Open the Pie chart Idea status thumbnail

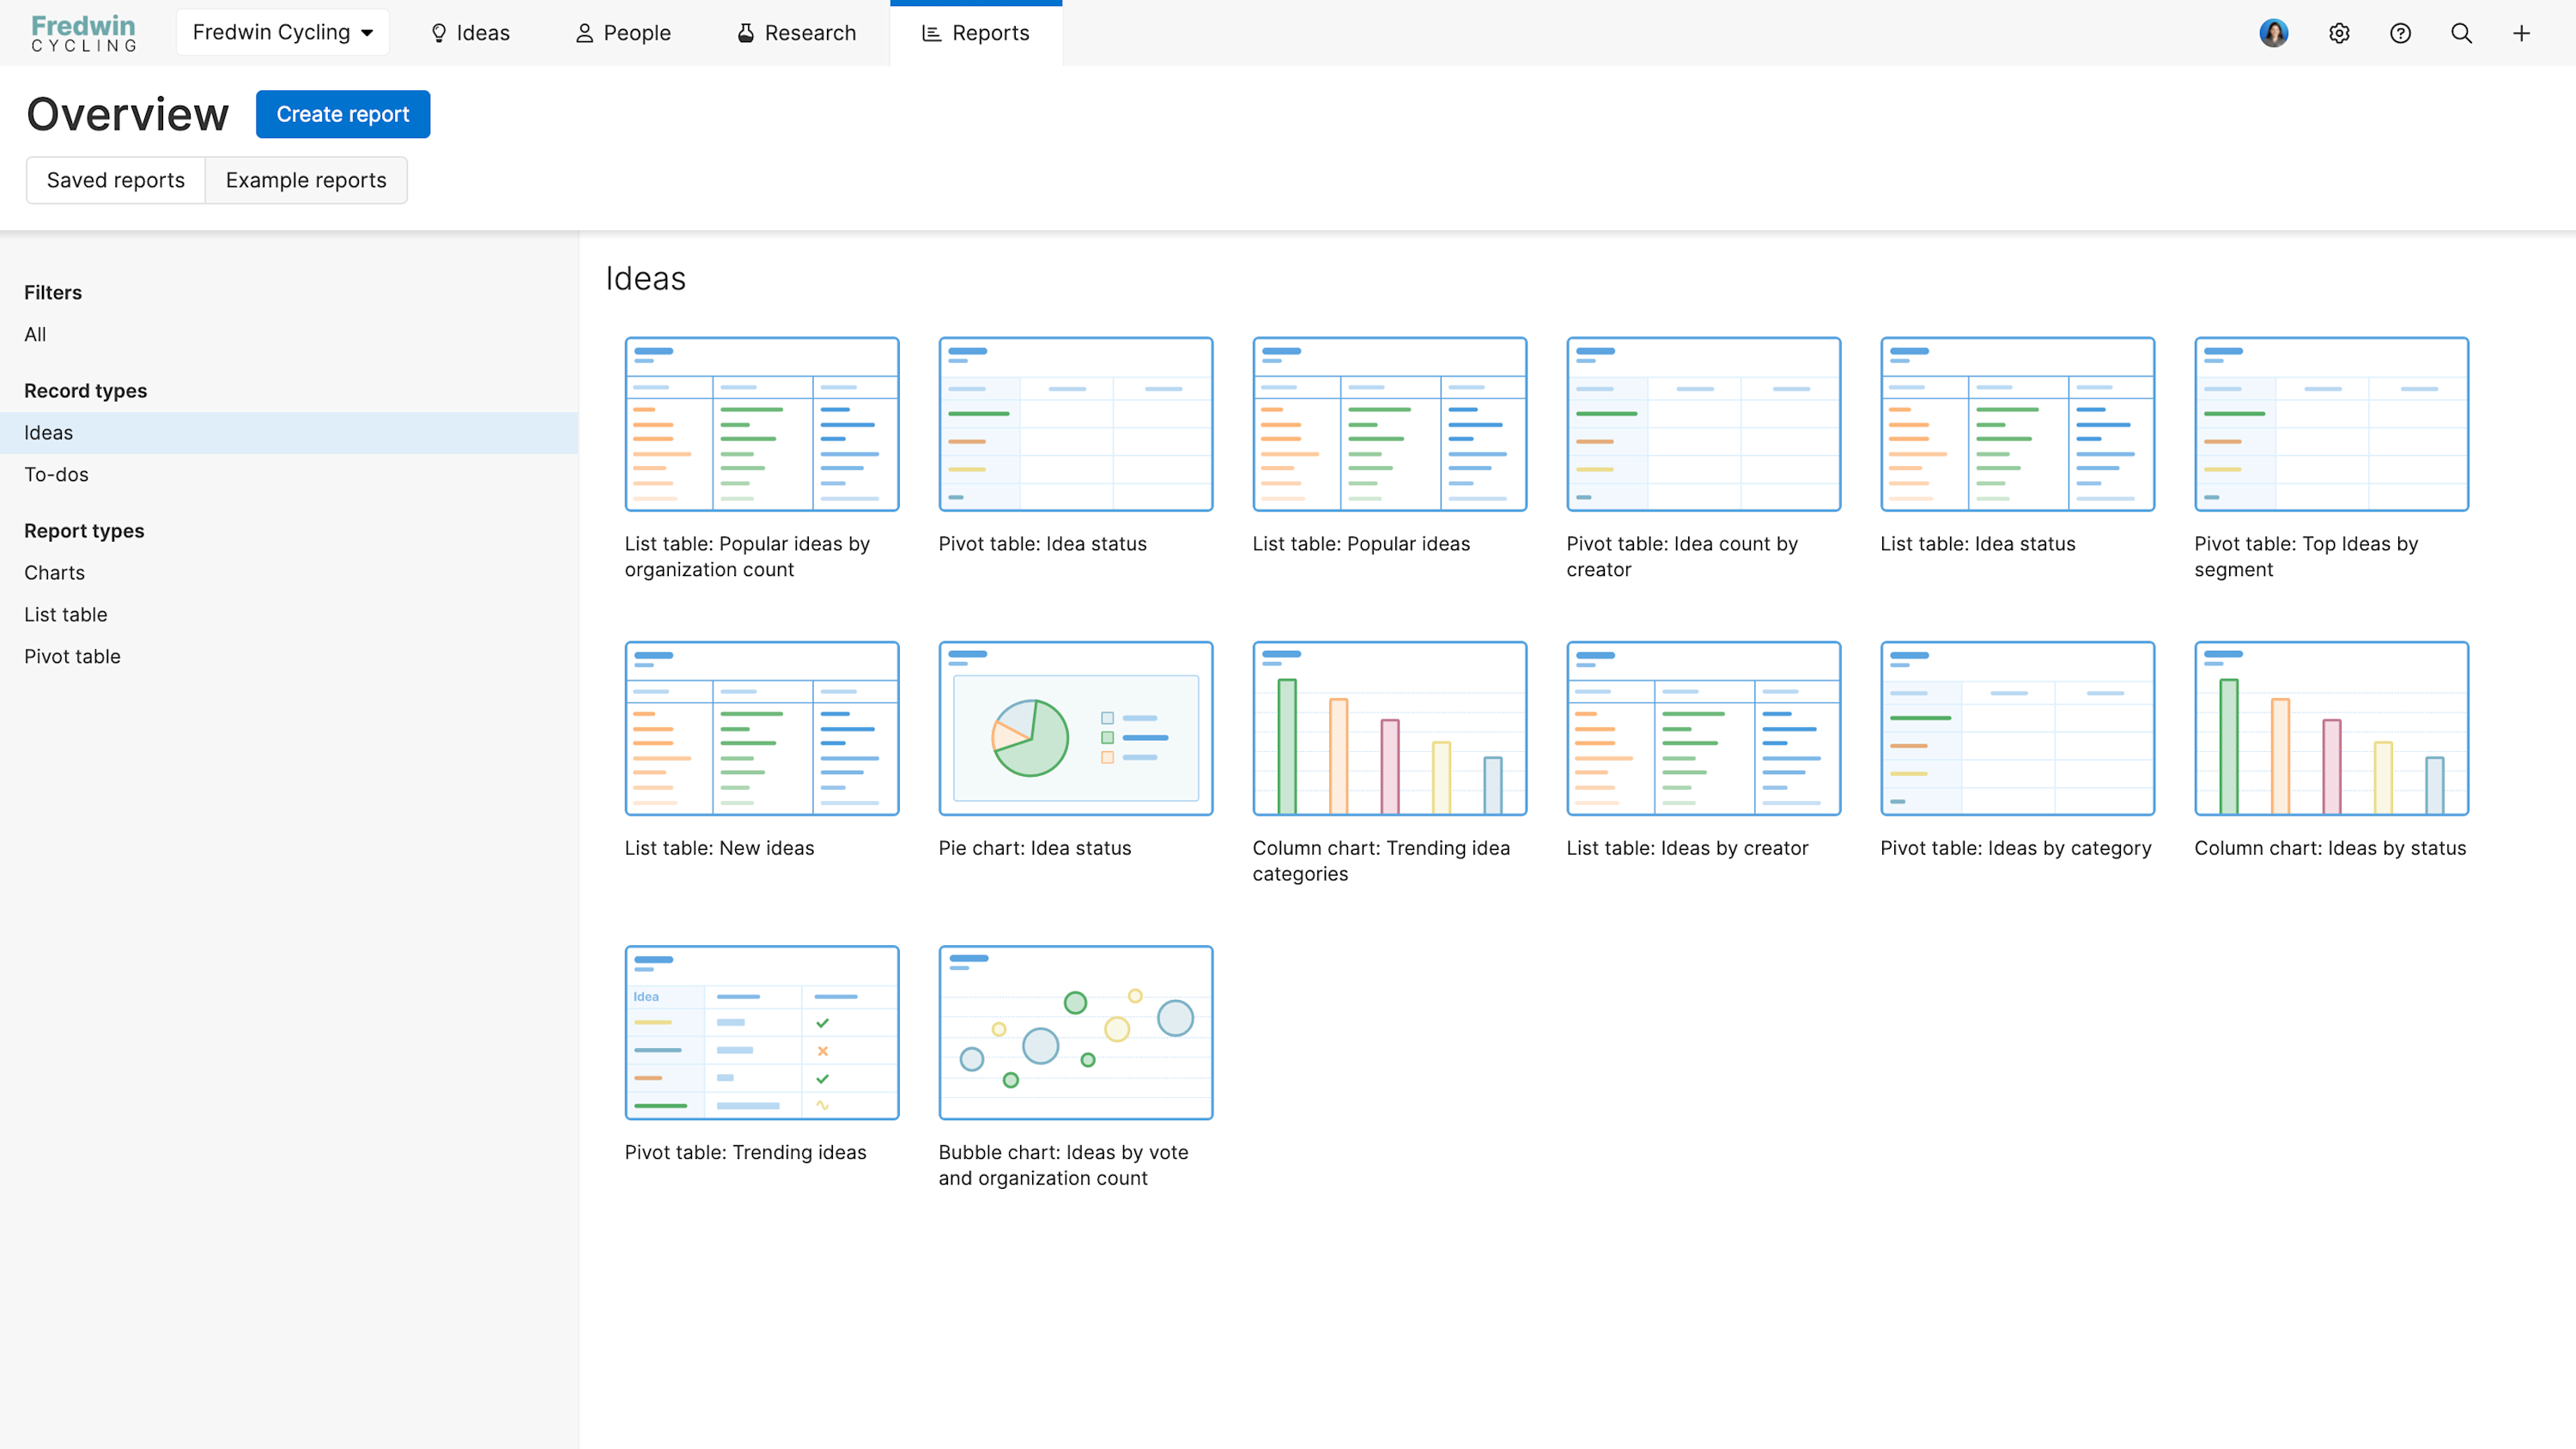(1075, 728)
